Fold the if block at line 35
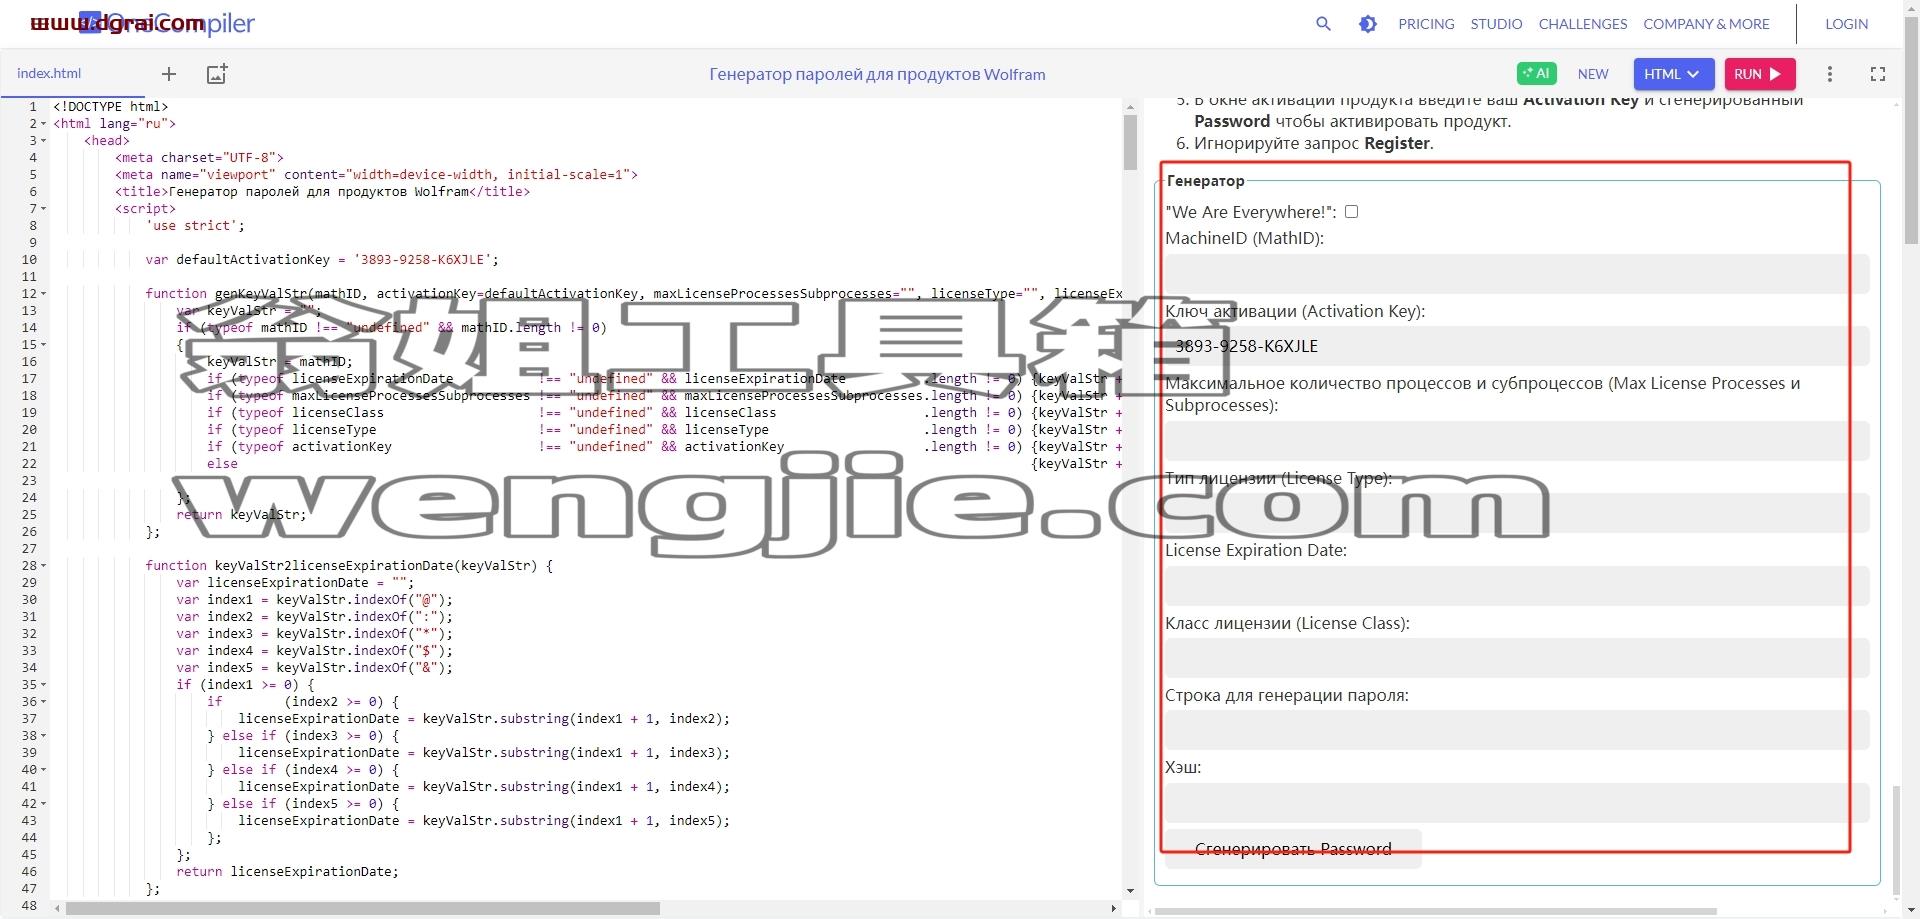The width and height of the screenshot is (1920, 919). [x=43, y=685]
